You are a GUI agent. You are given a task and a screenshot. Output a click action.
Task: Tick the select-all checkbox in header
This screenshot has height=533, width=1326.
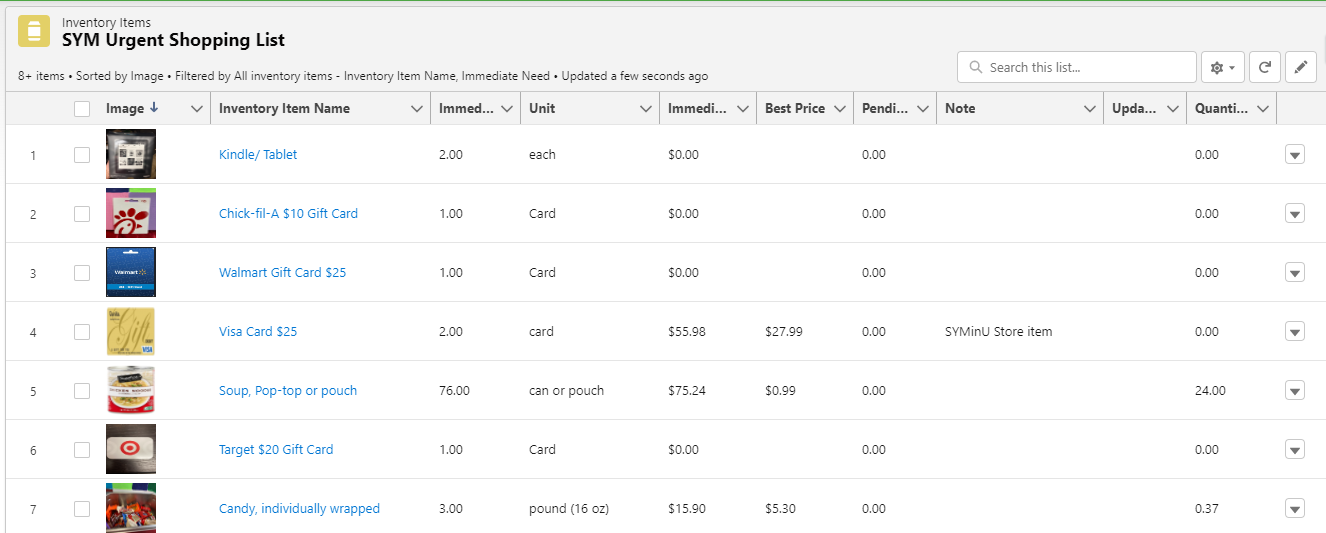coord(82,109)
